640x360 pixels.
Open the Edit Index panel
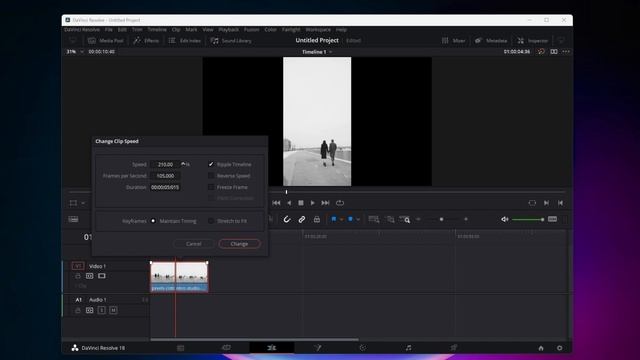[184, 40]
